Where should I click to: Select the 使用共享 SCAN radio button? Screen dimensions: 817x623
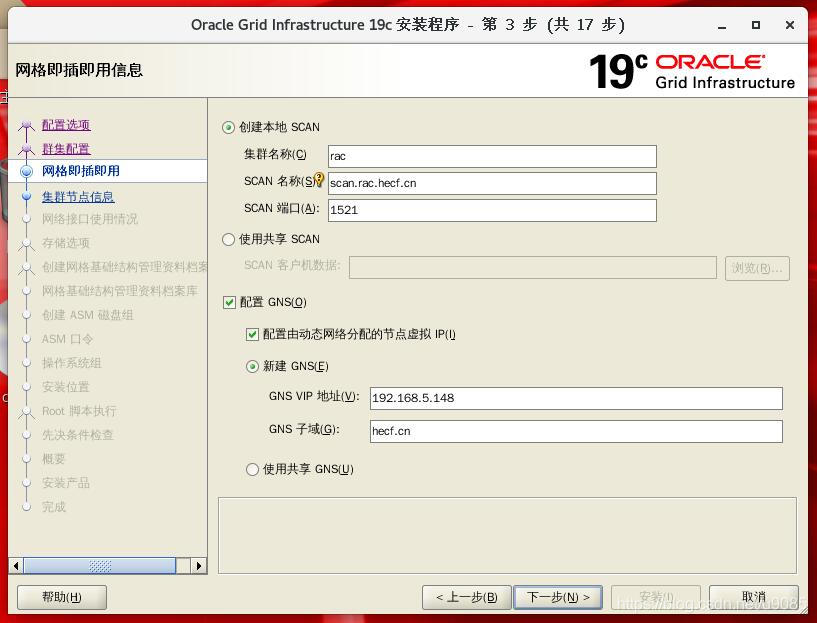coord(228,239)
